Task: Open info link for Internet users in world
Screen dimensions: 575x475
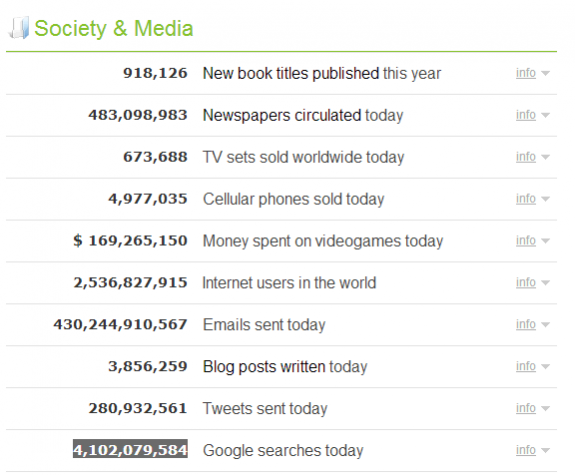Action: [x=526, y=282]
